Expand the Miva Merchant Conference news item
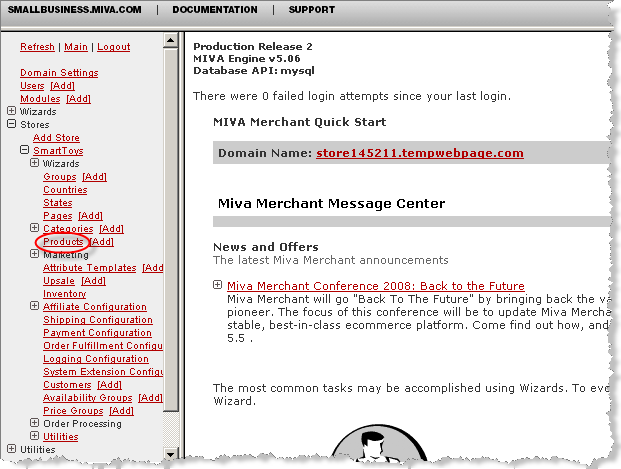Screen dimensions: 621x469 point(217,284)
